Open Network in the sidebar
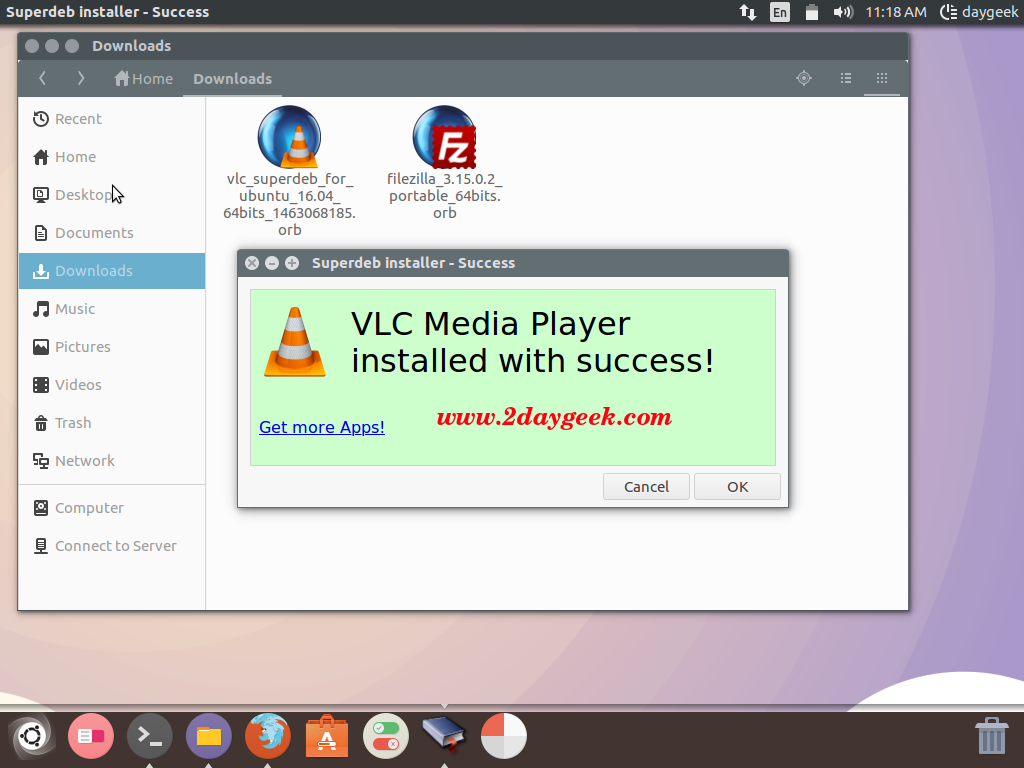This screenshot has width=1024, height=768. pos(112,460)
